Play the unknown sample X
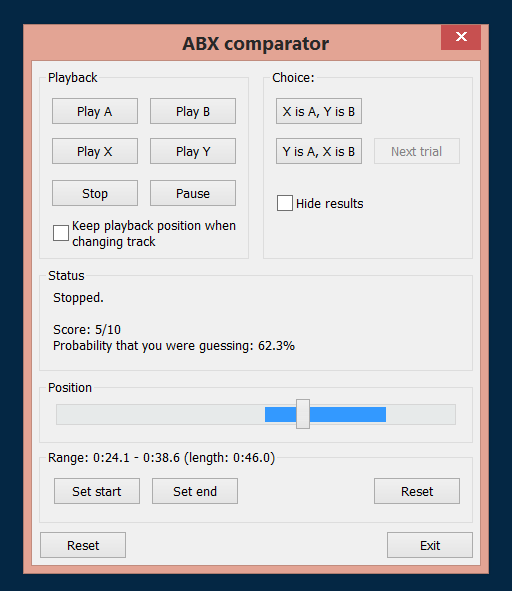 [95, 151]
